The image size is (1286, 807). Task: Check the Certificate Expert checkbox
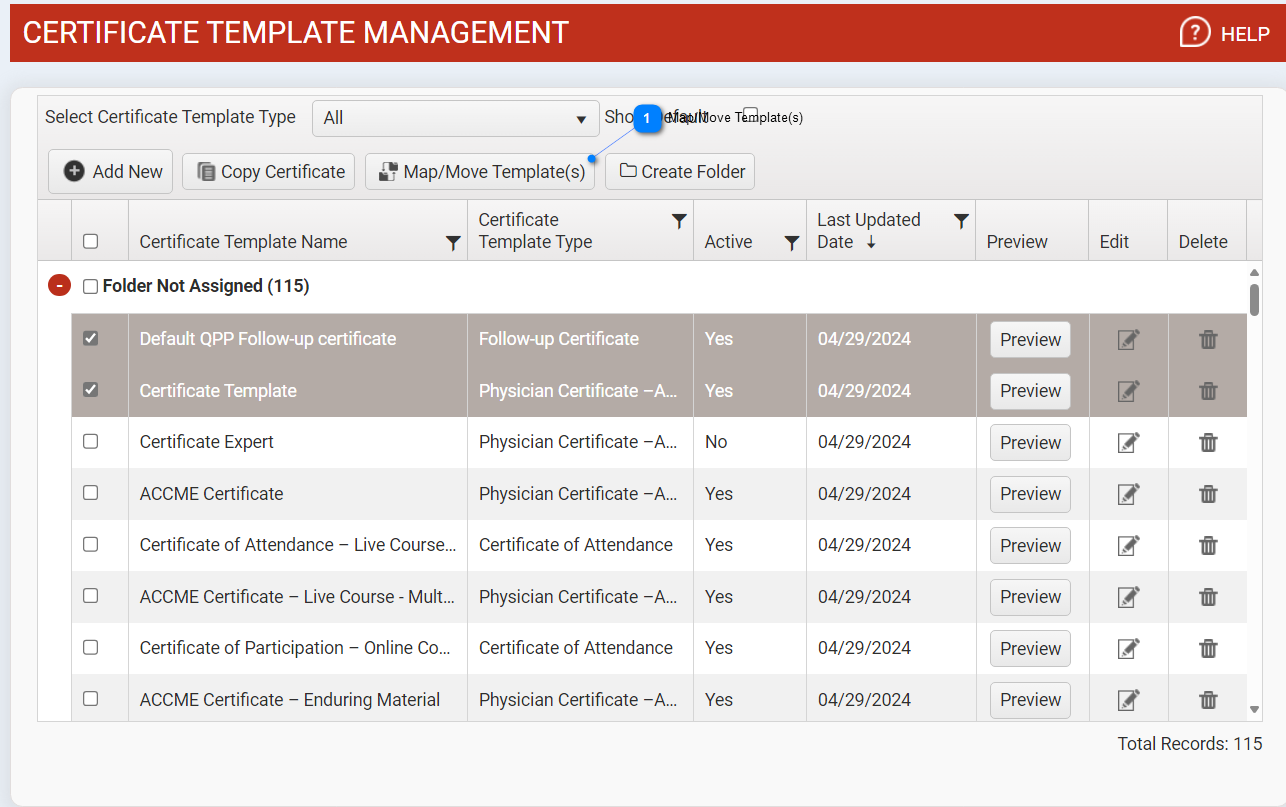[x=90, y=441]
